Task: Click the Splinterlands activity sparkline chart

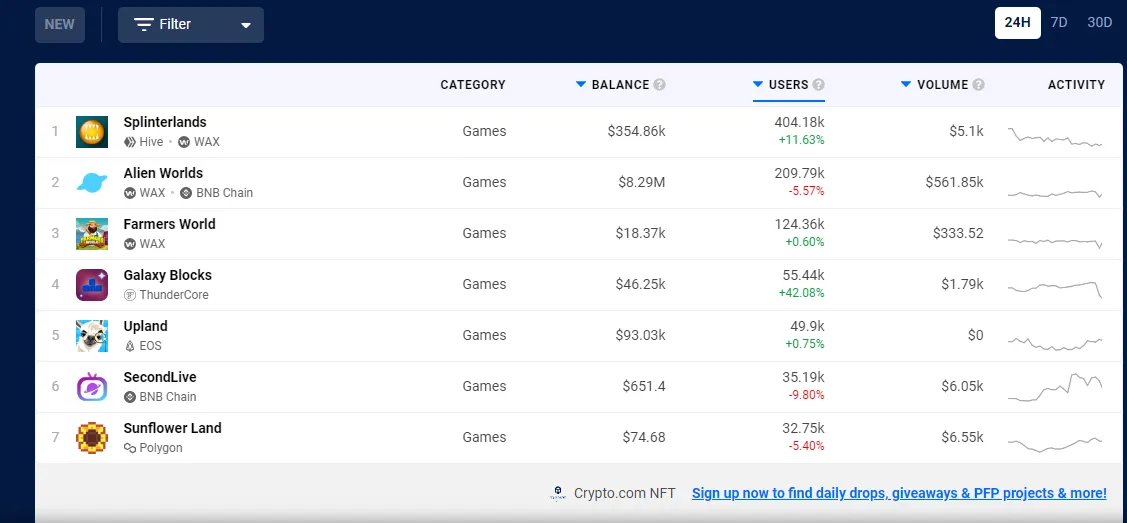Action: [1055, 136]
